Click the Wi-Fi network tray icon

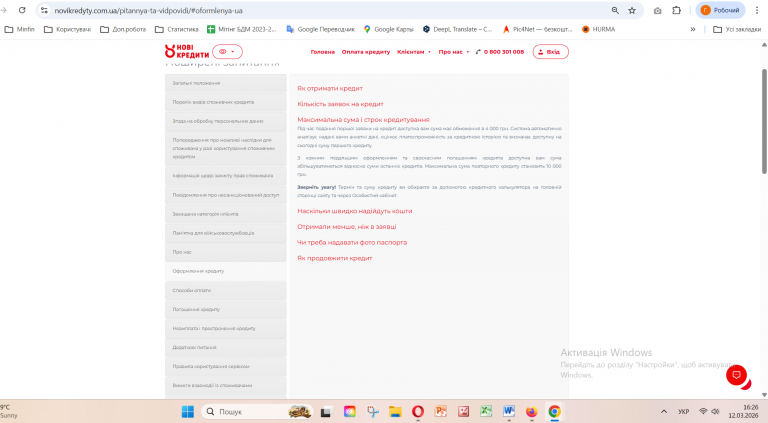[x=703, y=411]
